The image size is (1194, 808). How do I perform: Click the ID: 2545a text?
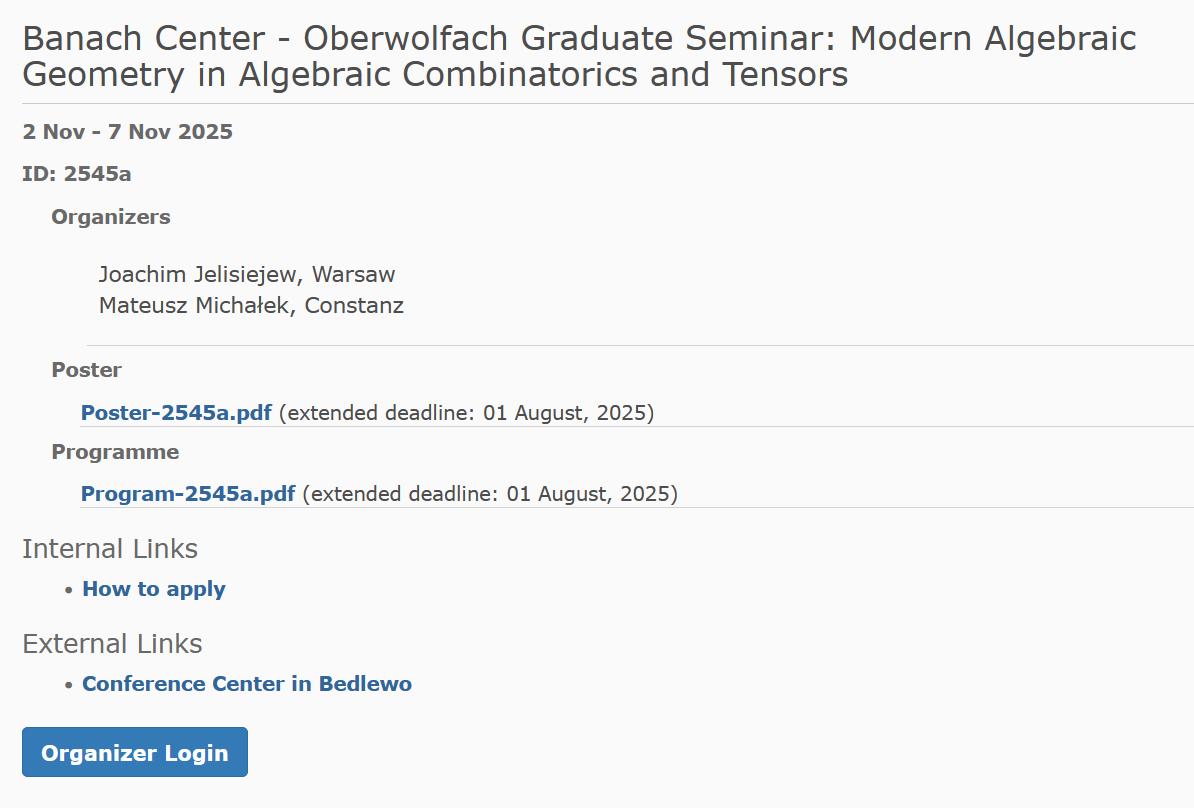[77, 174]
